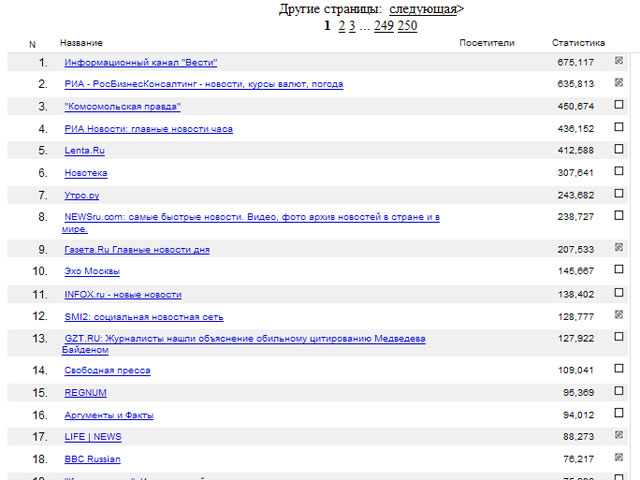640x480 pixels.
Task: Click the "Комсомольская правда" link
Action: 122,107
